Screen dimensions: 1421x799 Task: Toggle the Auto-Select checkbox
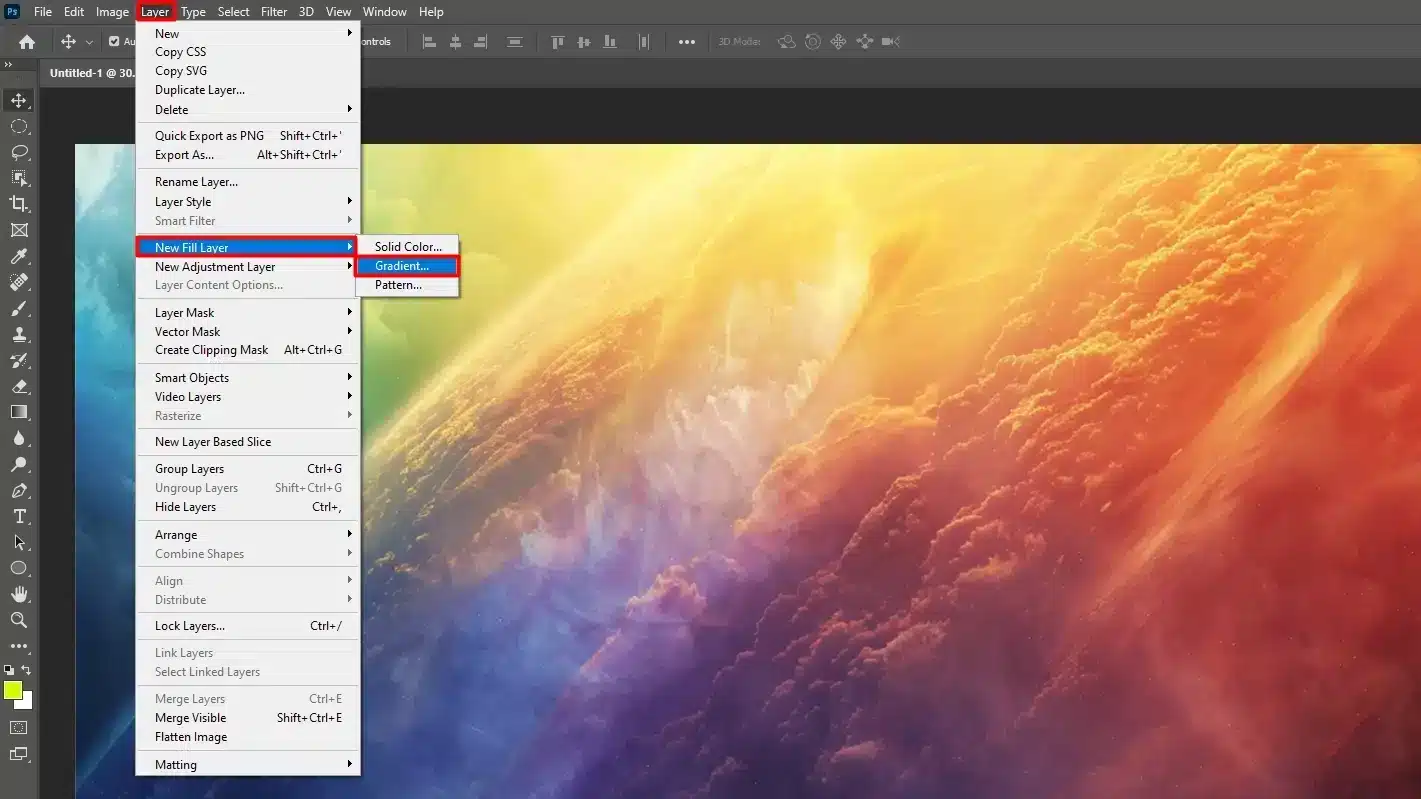[x=114, y=42]
